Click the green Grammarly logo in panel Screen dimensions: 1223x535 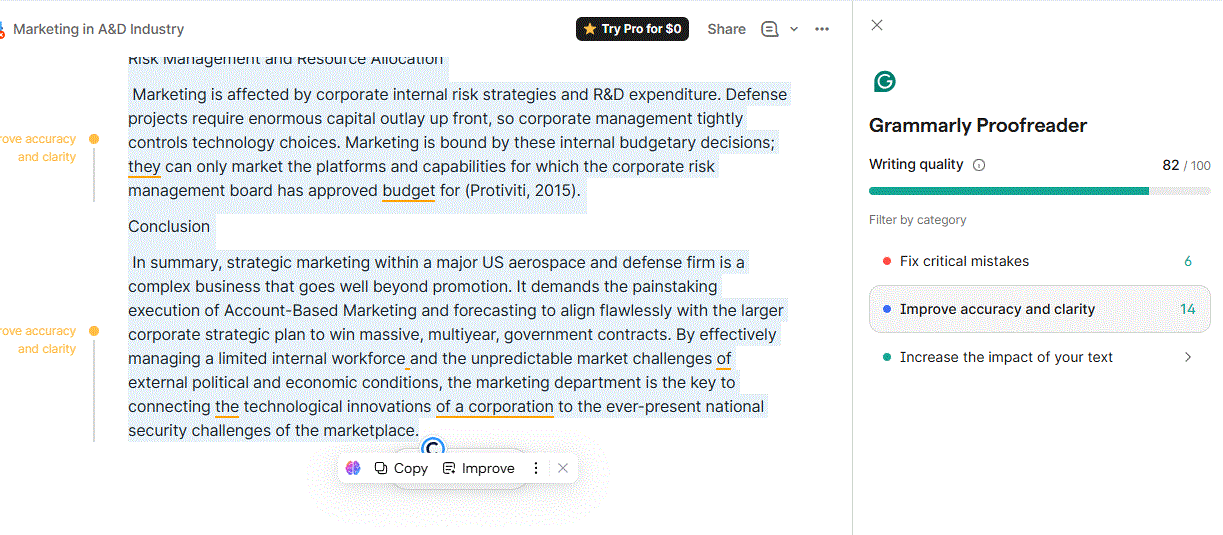(884, 82)
